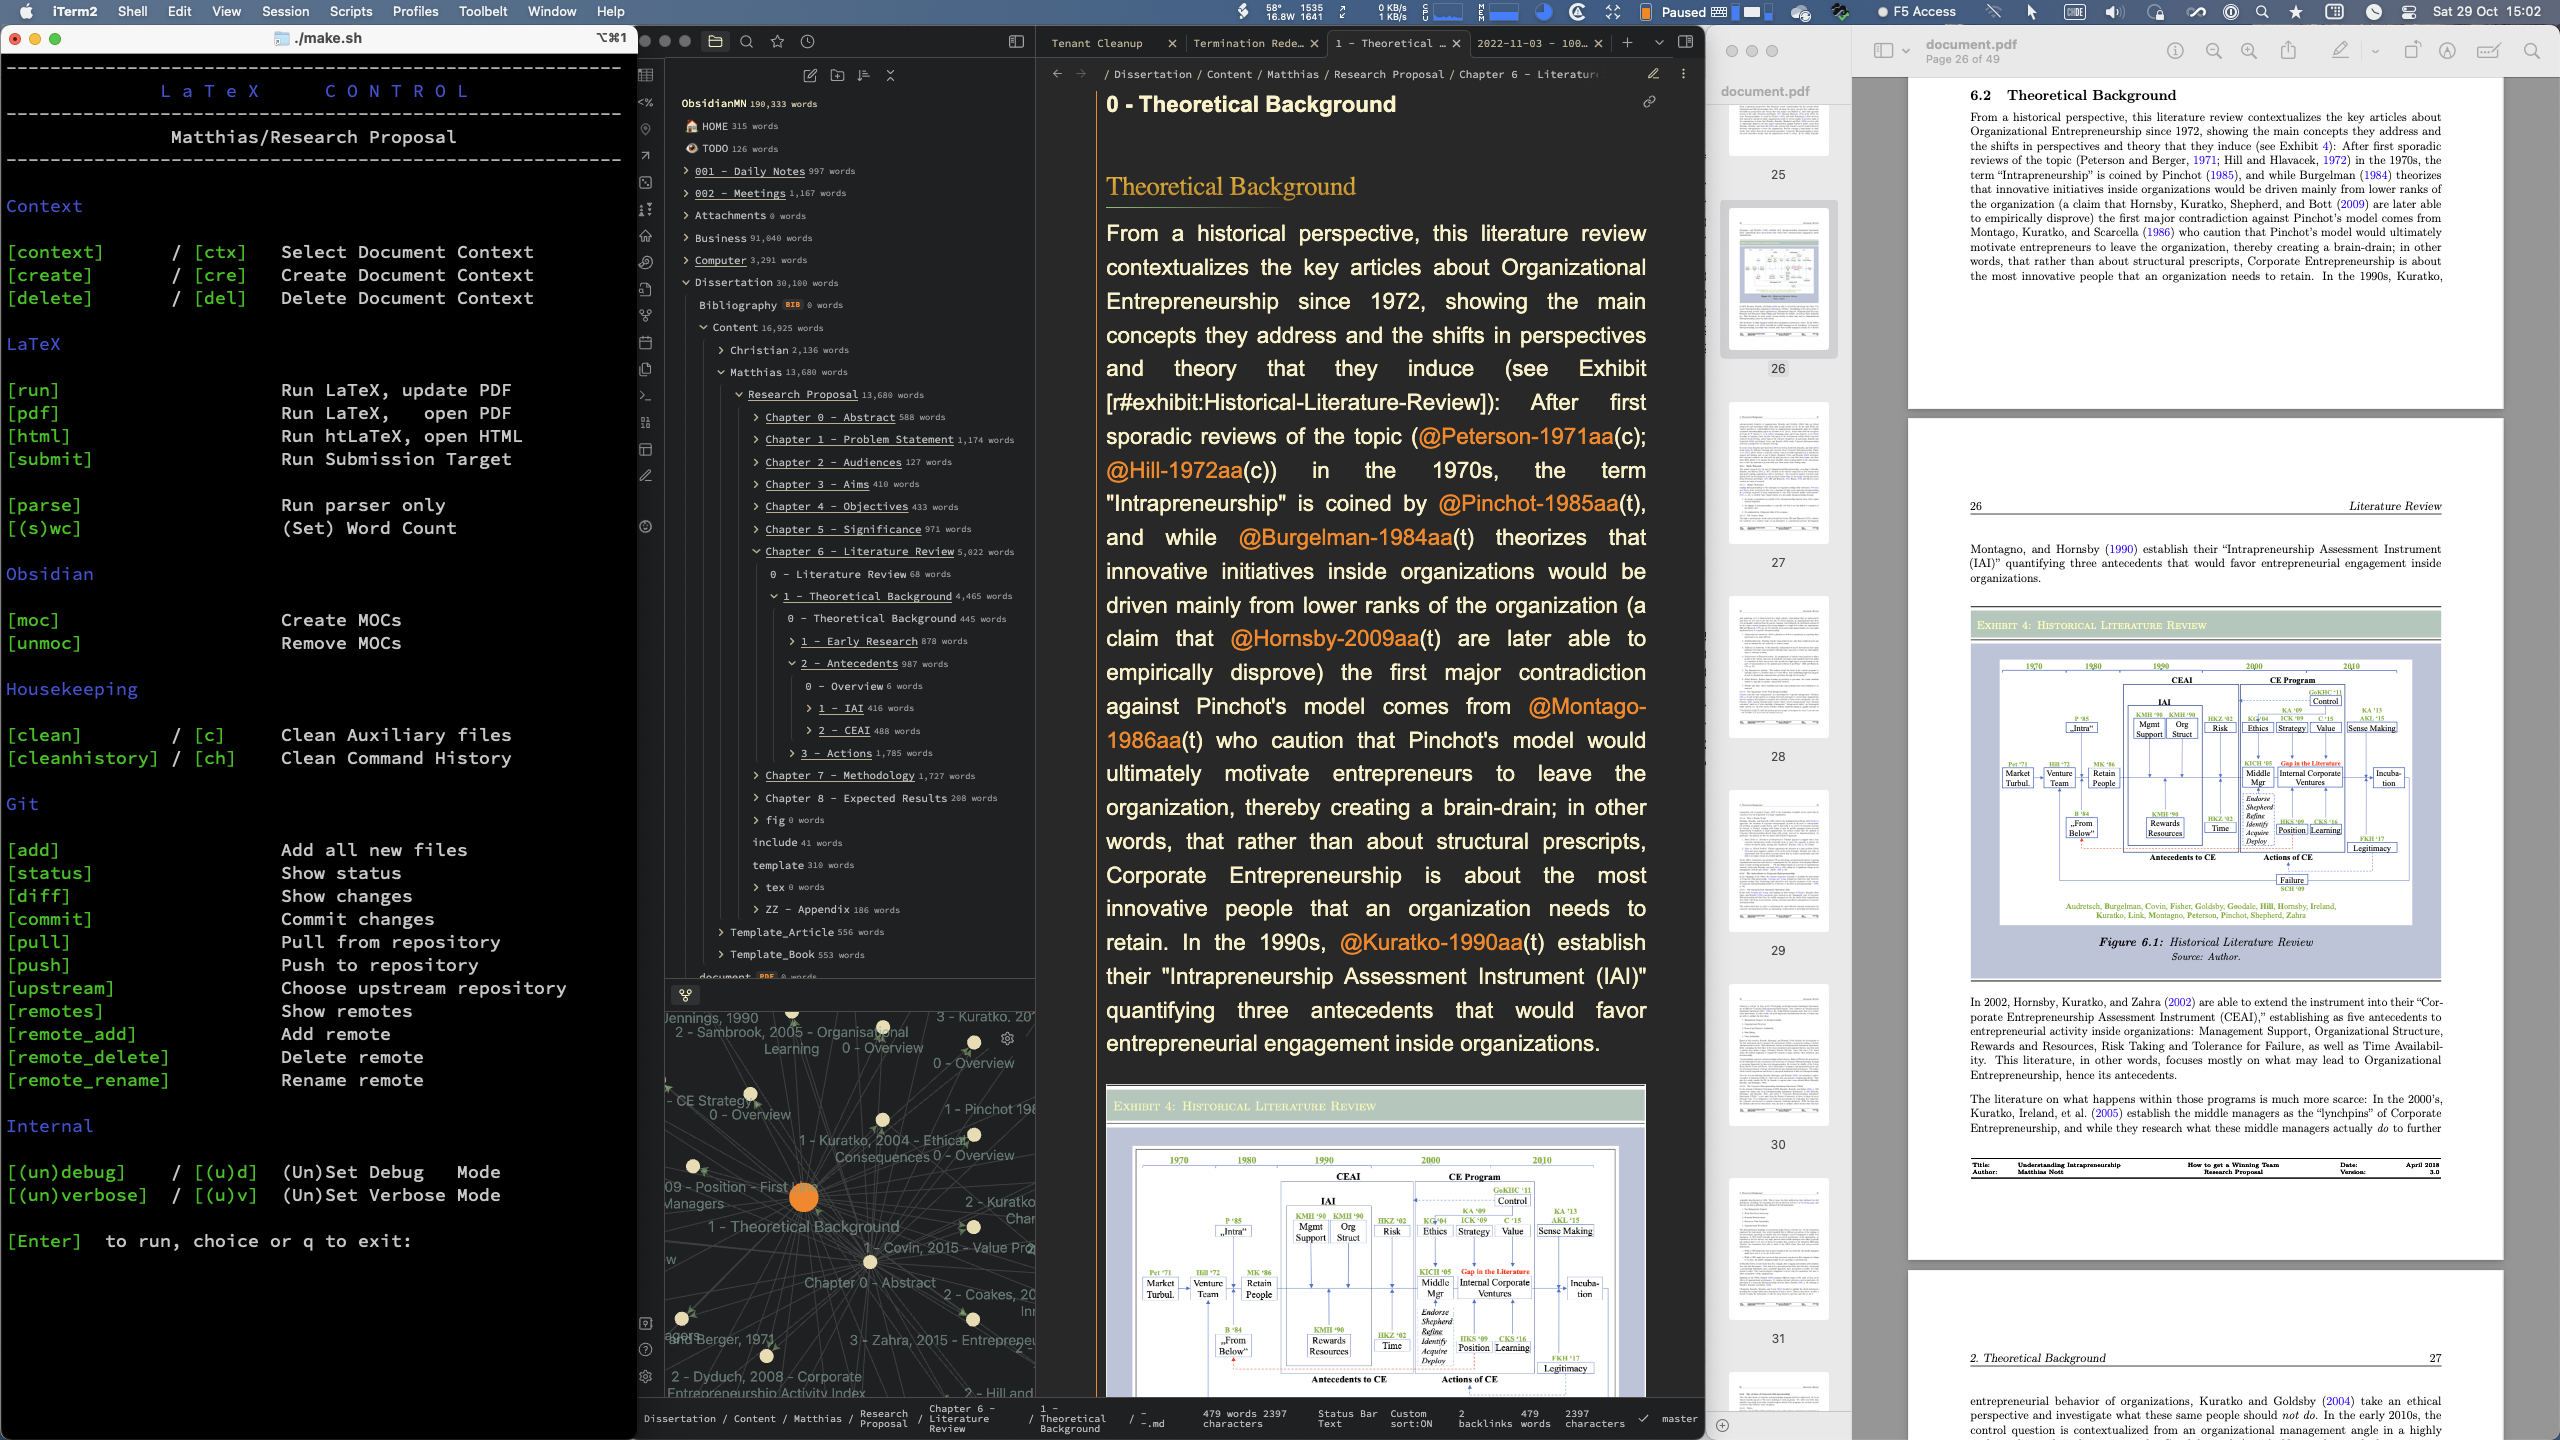Switch to the Tenant Cleanup tab
This screenshot has height=1440, width=2560.
click(1097, 43)
